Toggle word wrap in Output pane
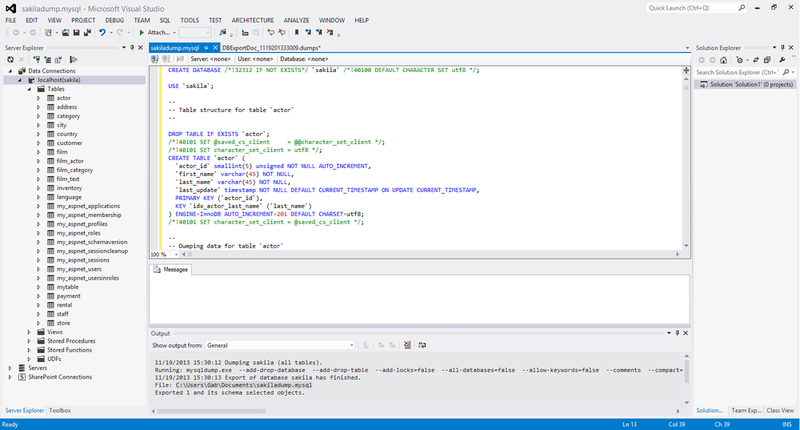This screenshot has width=800, height=430. 422,345
